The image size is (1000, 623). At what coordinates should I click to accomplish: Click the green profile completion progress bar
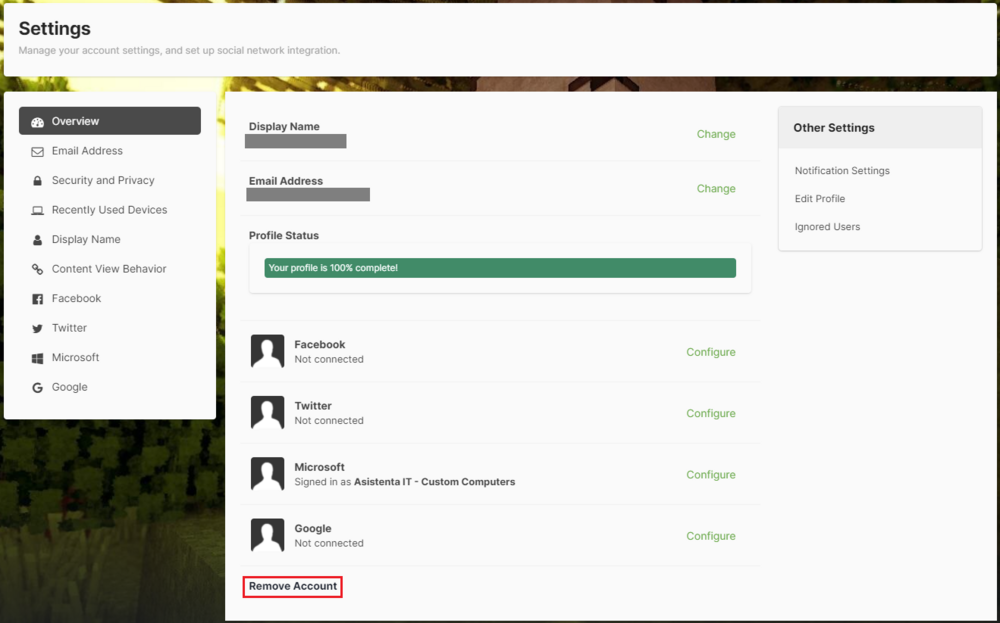(500, 268)
